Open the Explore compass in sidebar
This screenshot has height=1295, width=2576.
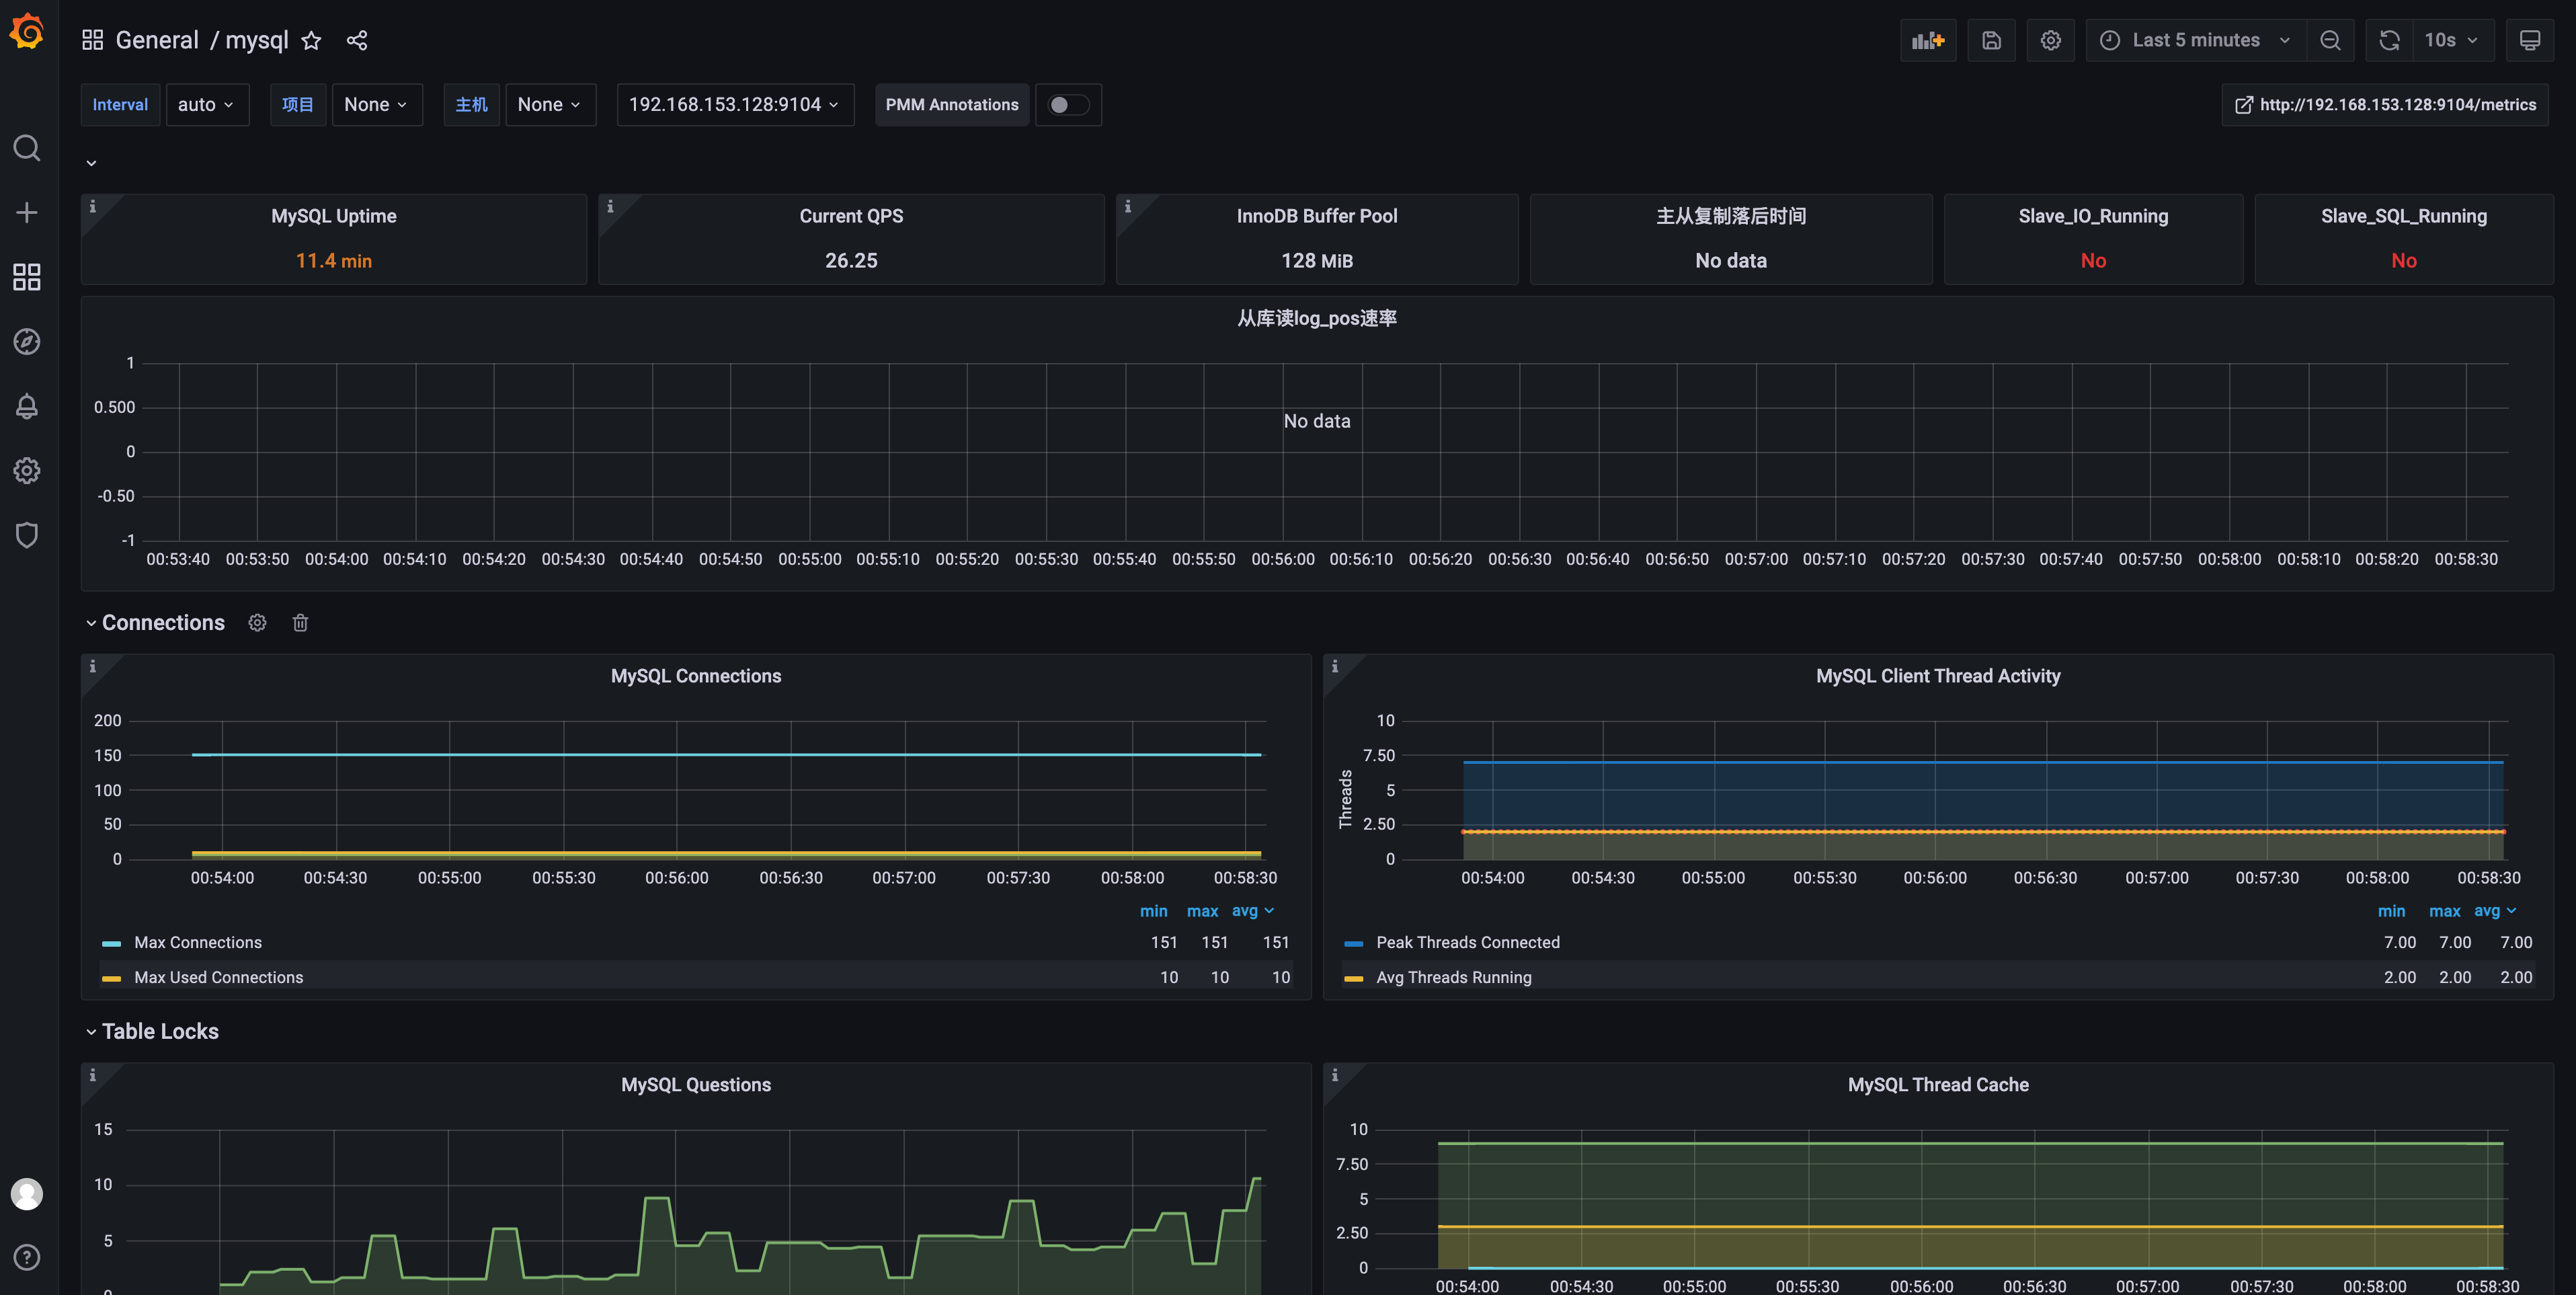(27, 342)
